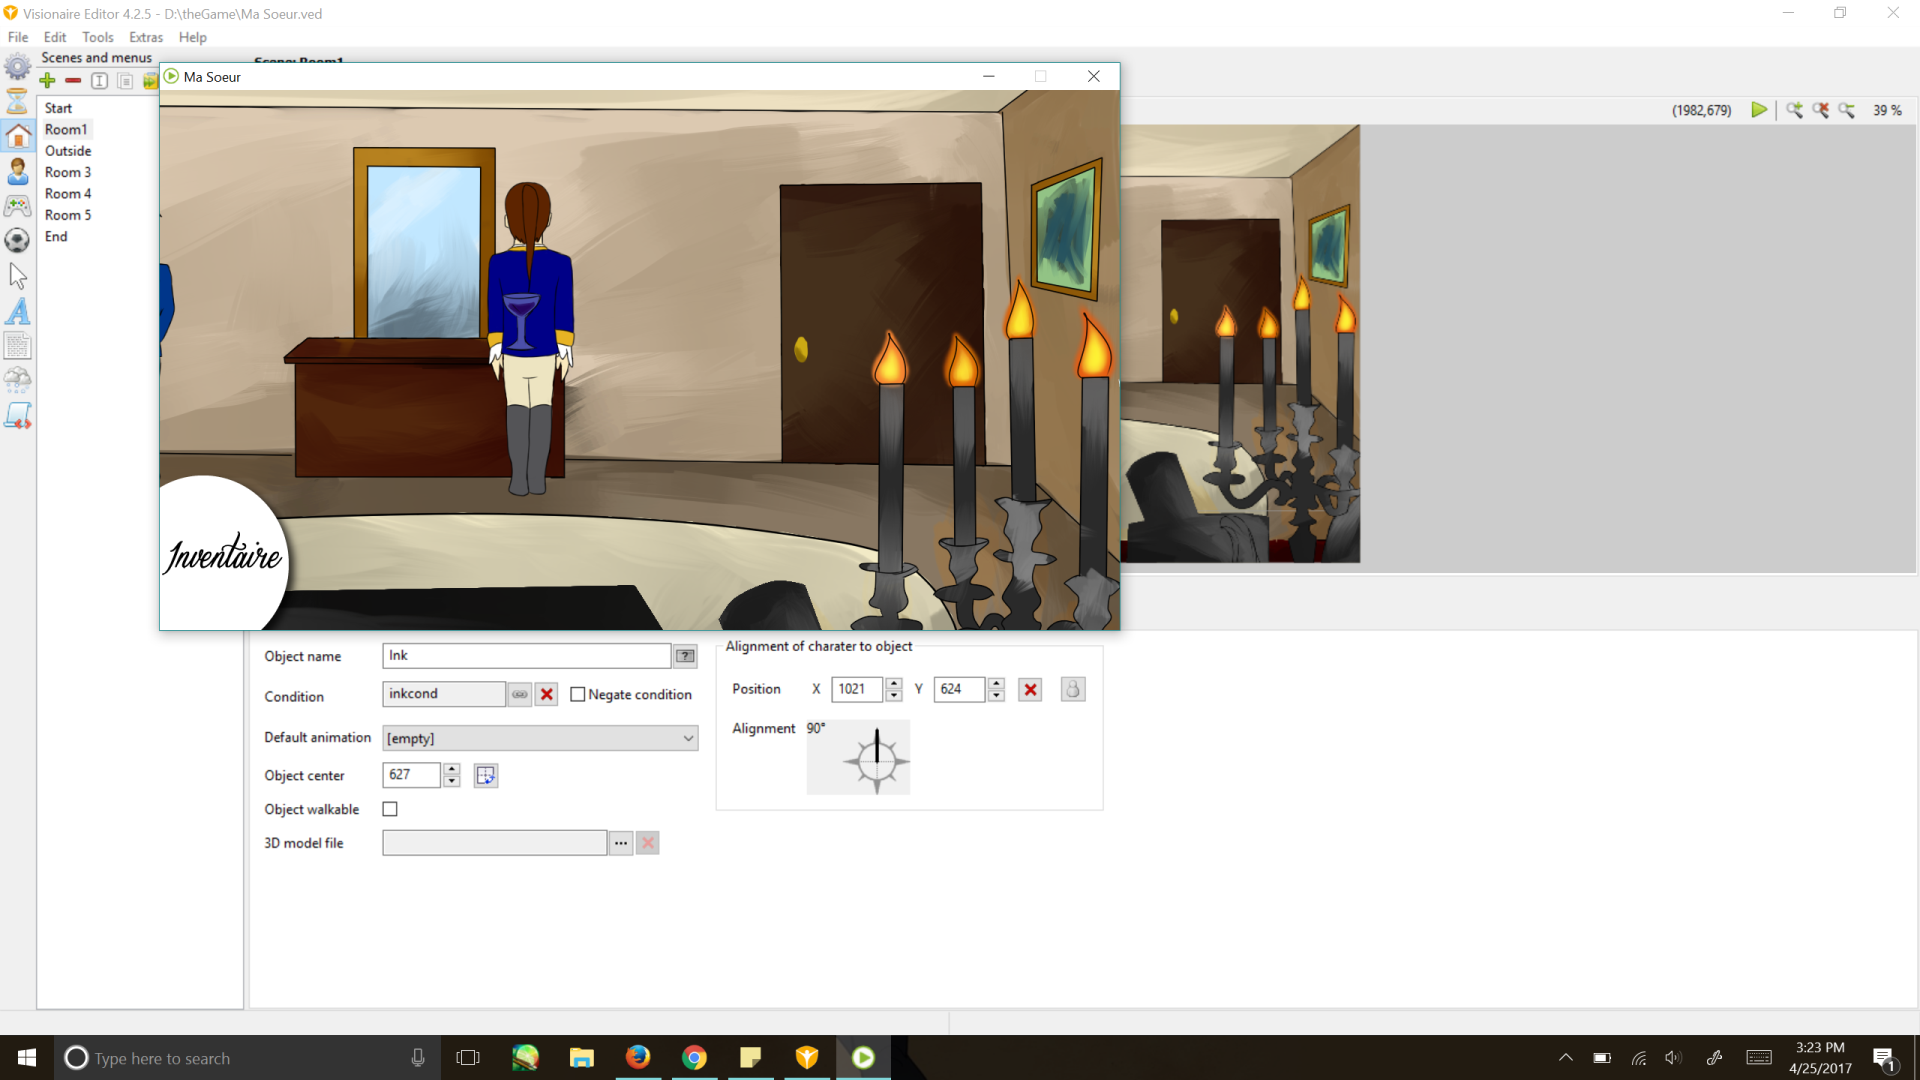This screenshot has width=1920, height=1080.
Task: Select the Room1 scene in the list
Action: coord(66,129)
